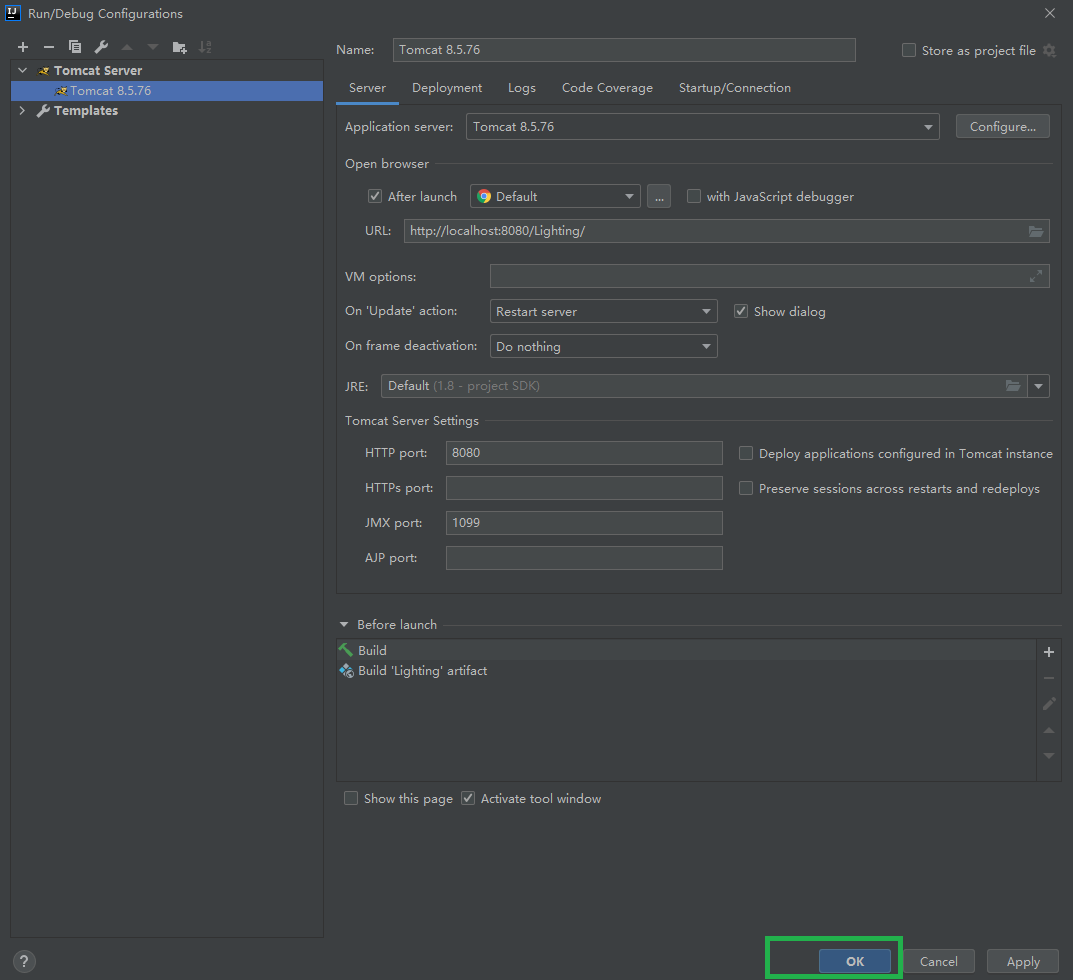Screen dimensions: 1073x980
Task: Toggle the Show dialog checkbox
Action: point(741,311)
